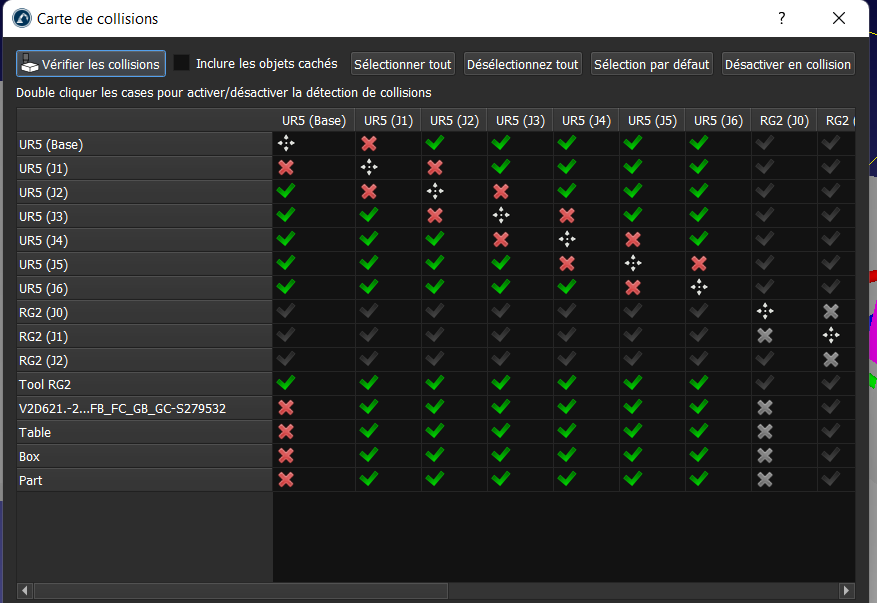Click Désactiver en collision button

click(x=788, y=64)
